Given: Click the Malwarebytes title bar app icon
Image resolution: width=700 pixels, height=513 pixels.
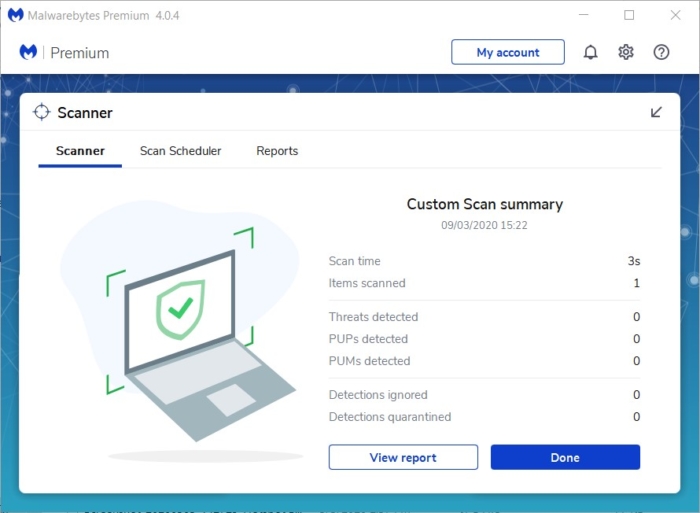Looking at the screenshot, I should (16, 15).
